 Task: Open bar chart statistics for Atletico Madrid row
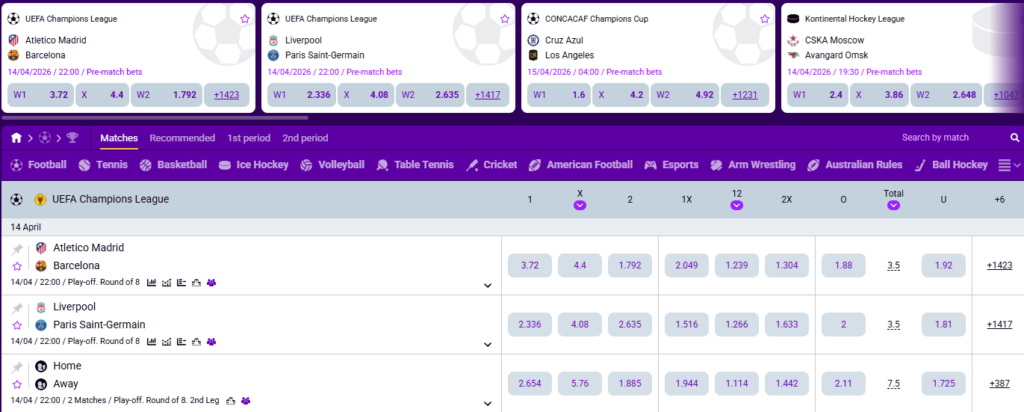tap(152, 283)
